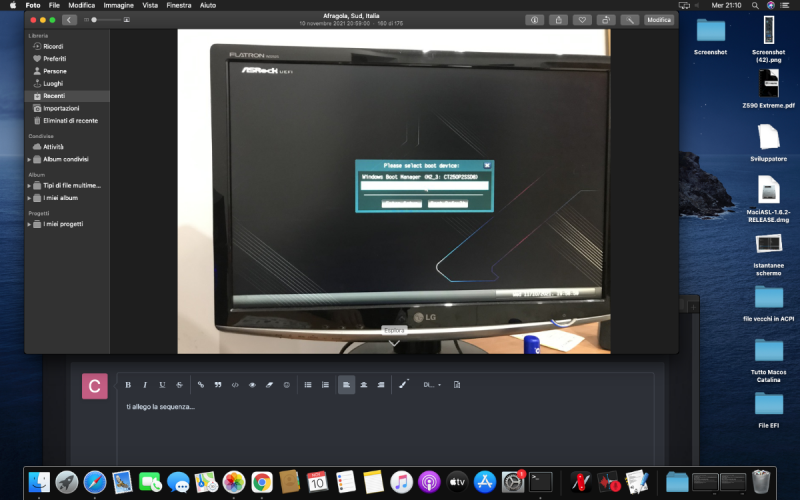Open the File menu
Viewport: 800px width, 500px height.
coord(54,5)
